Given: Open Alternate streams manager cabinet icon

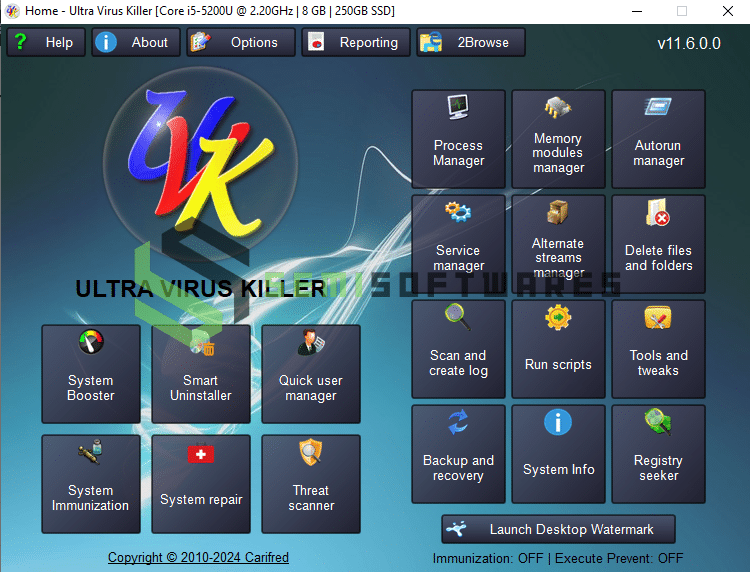Looking at the screenshot, I should tap(558, 212).
